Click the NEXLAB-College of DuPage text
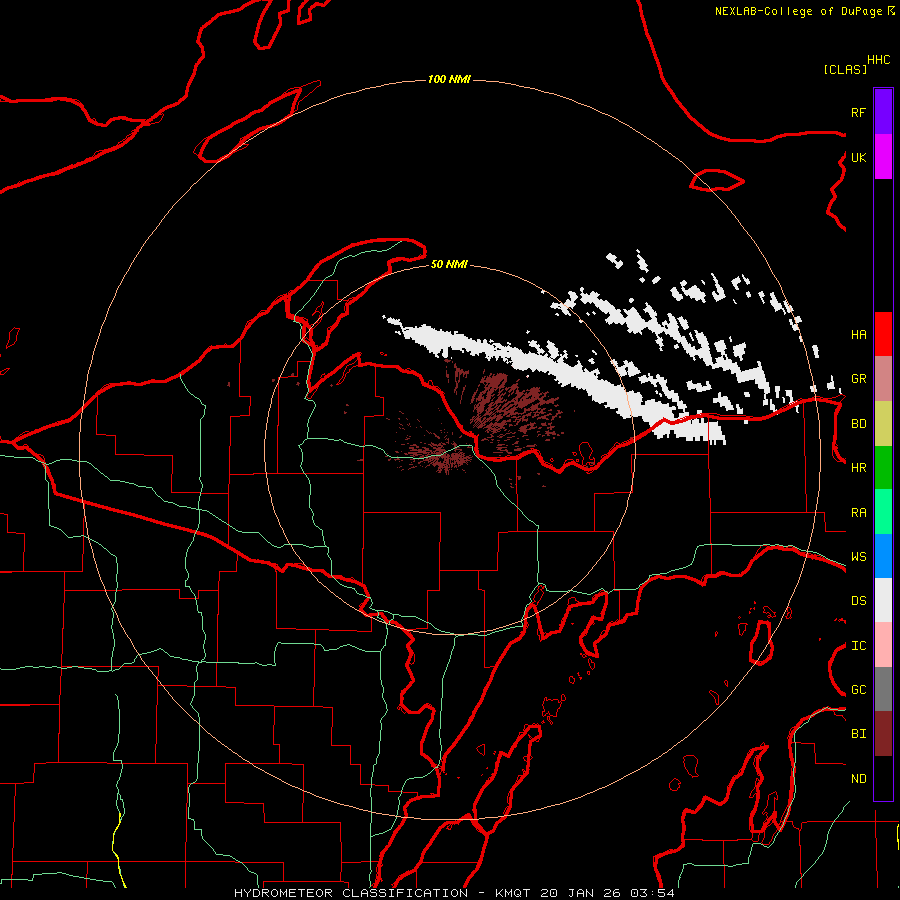 tap(800, 11)
